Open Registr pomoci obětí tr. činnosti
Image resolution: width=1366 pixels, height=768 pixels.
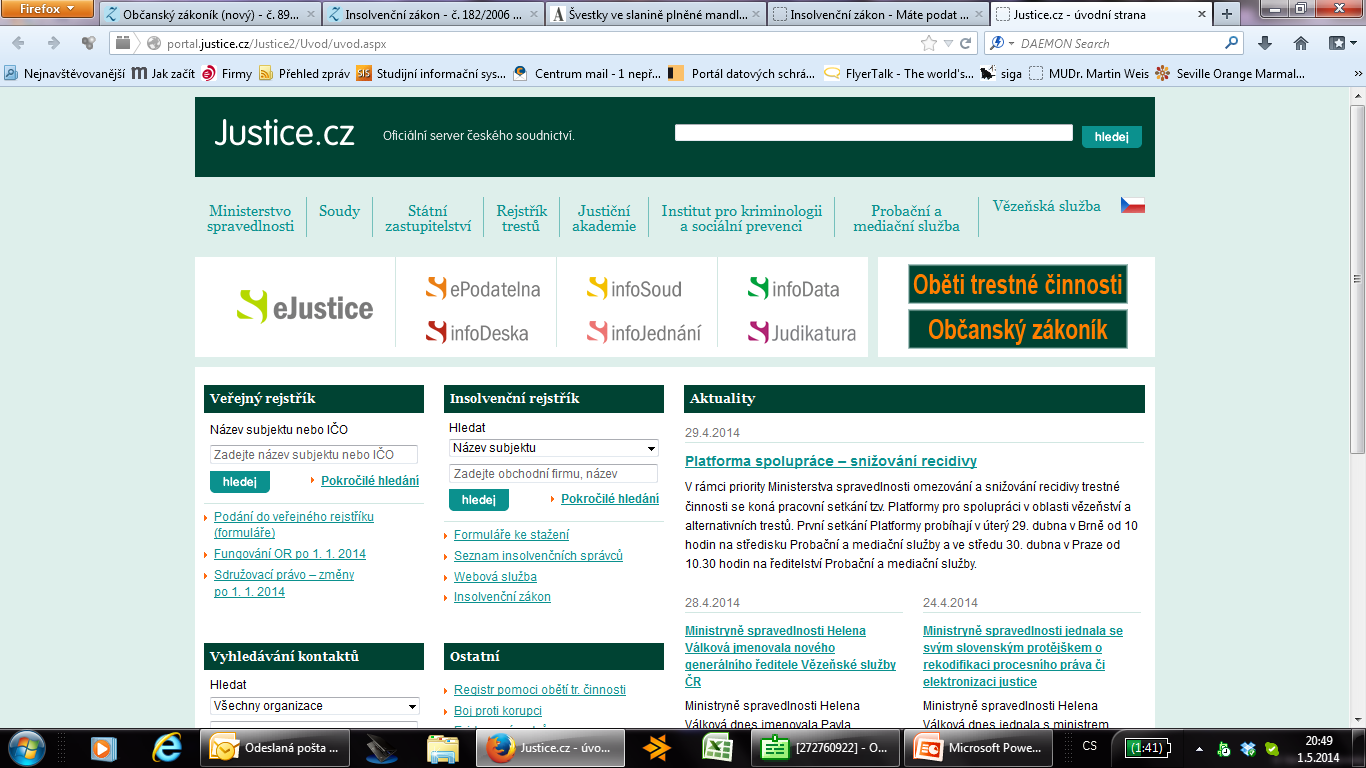540,690
